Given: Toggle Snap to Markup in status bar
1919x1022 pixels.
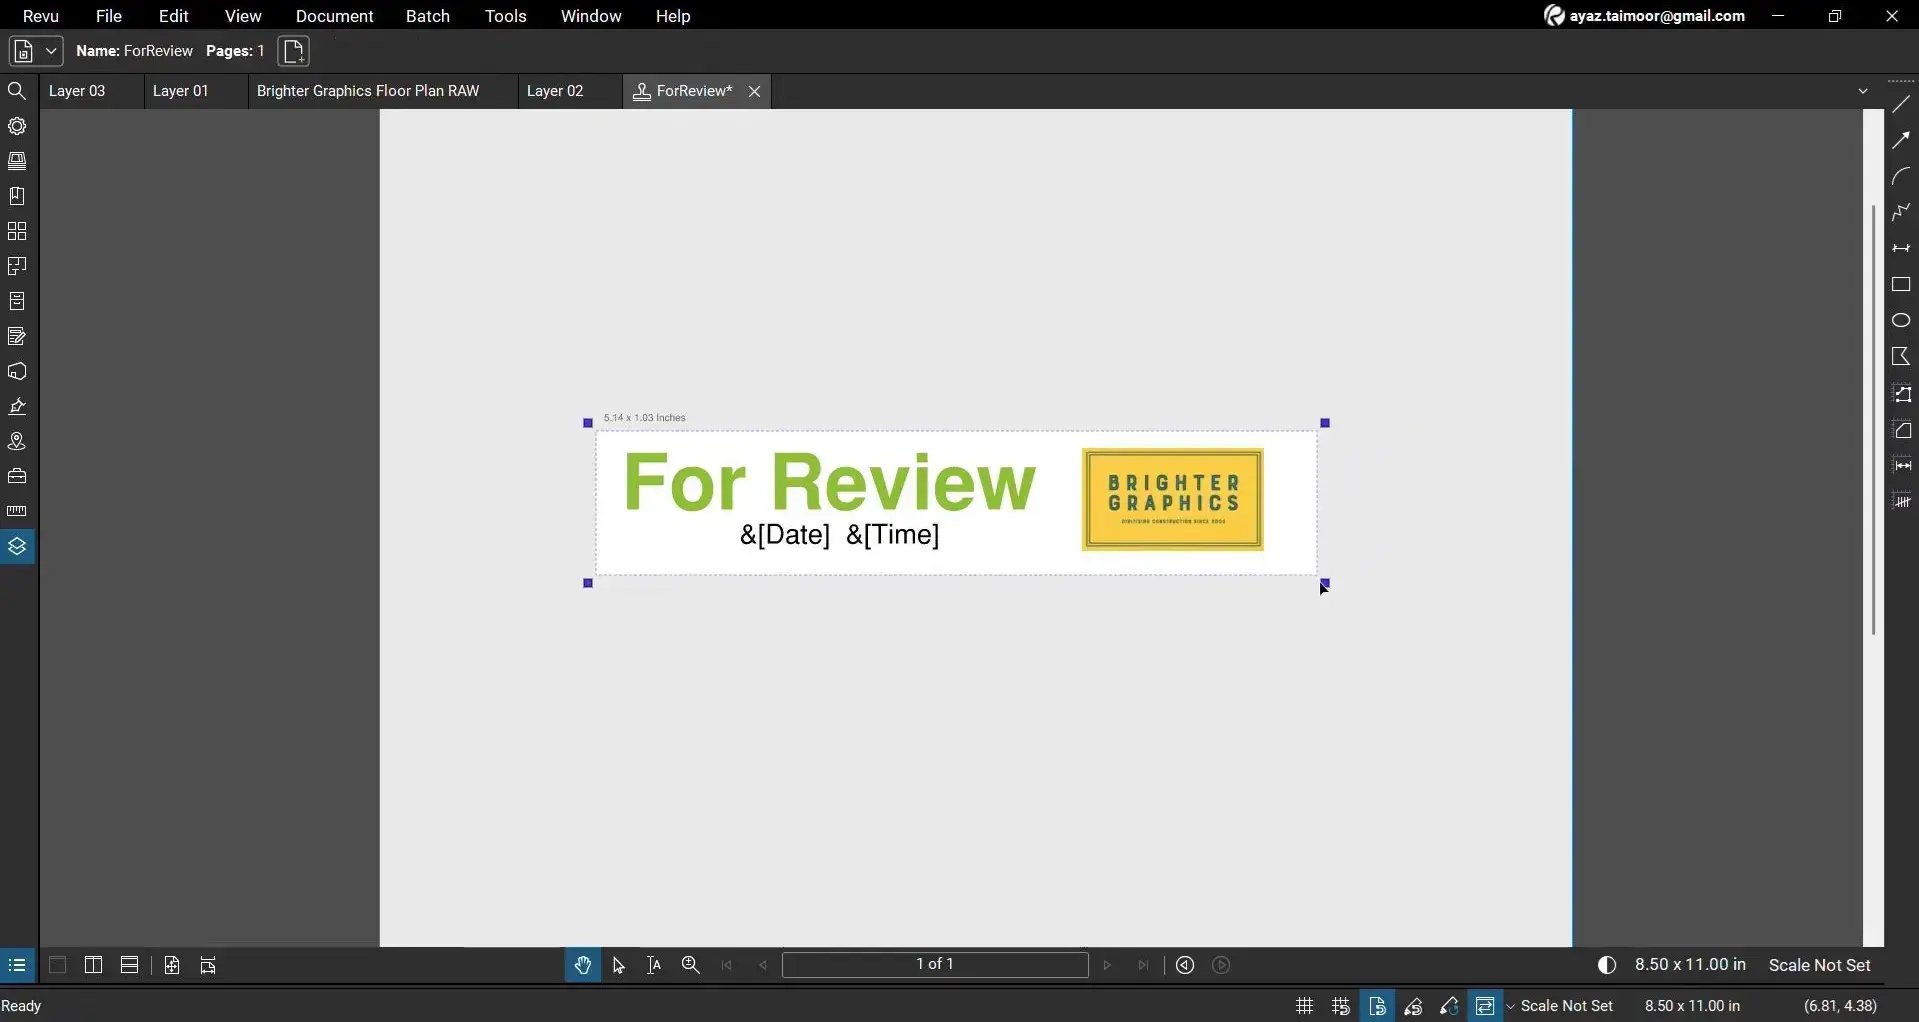Looking at the screenshot, I should tap(1413, 1006).
